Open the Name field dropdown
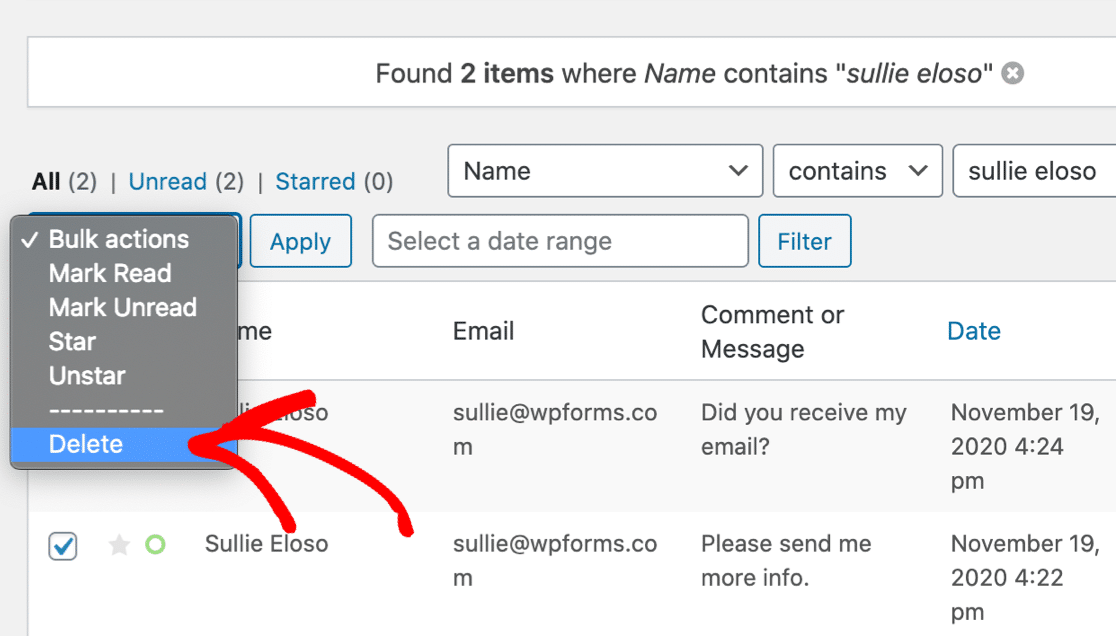 pos(605,171)
